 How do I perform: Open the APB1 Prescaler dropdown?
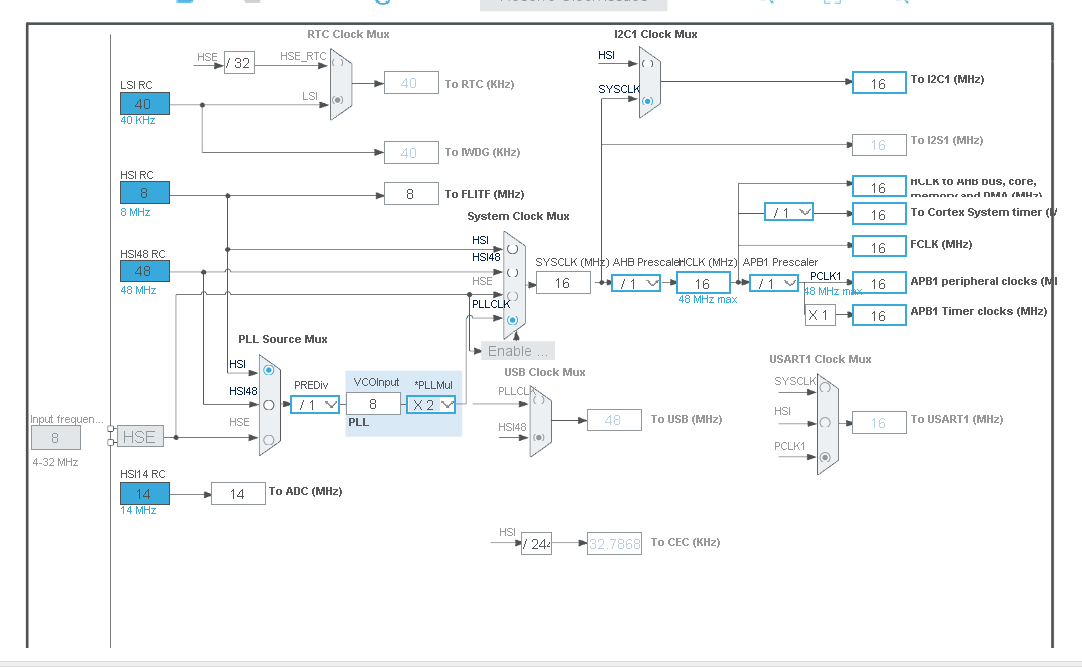[774, 283]
